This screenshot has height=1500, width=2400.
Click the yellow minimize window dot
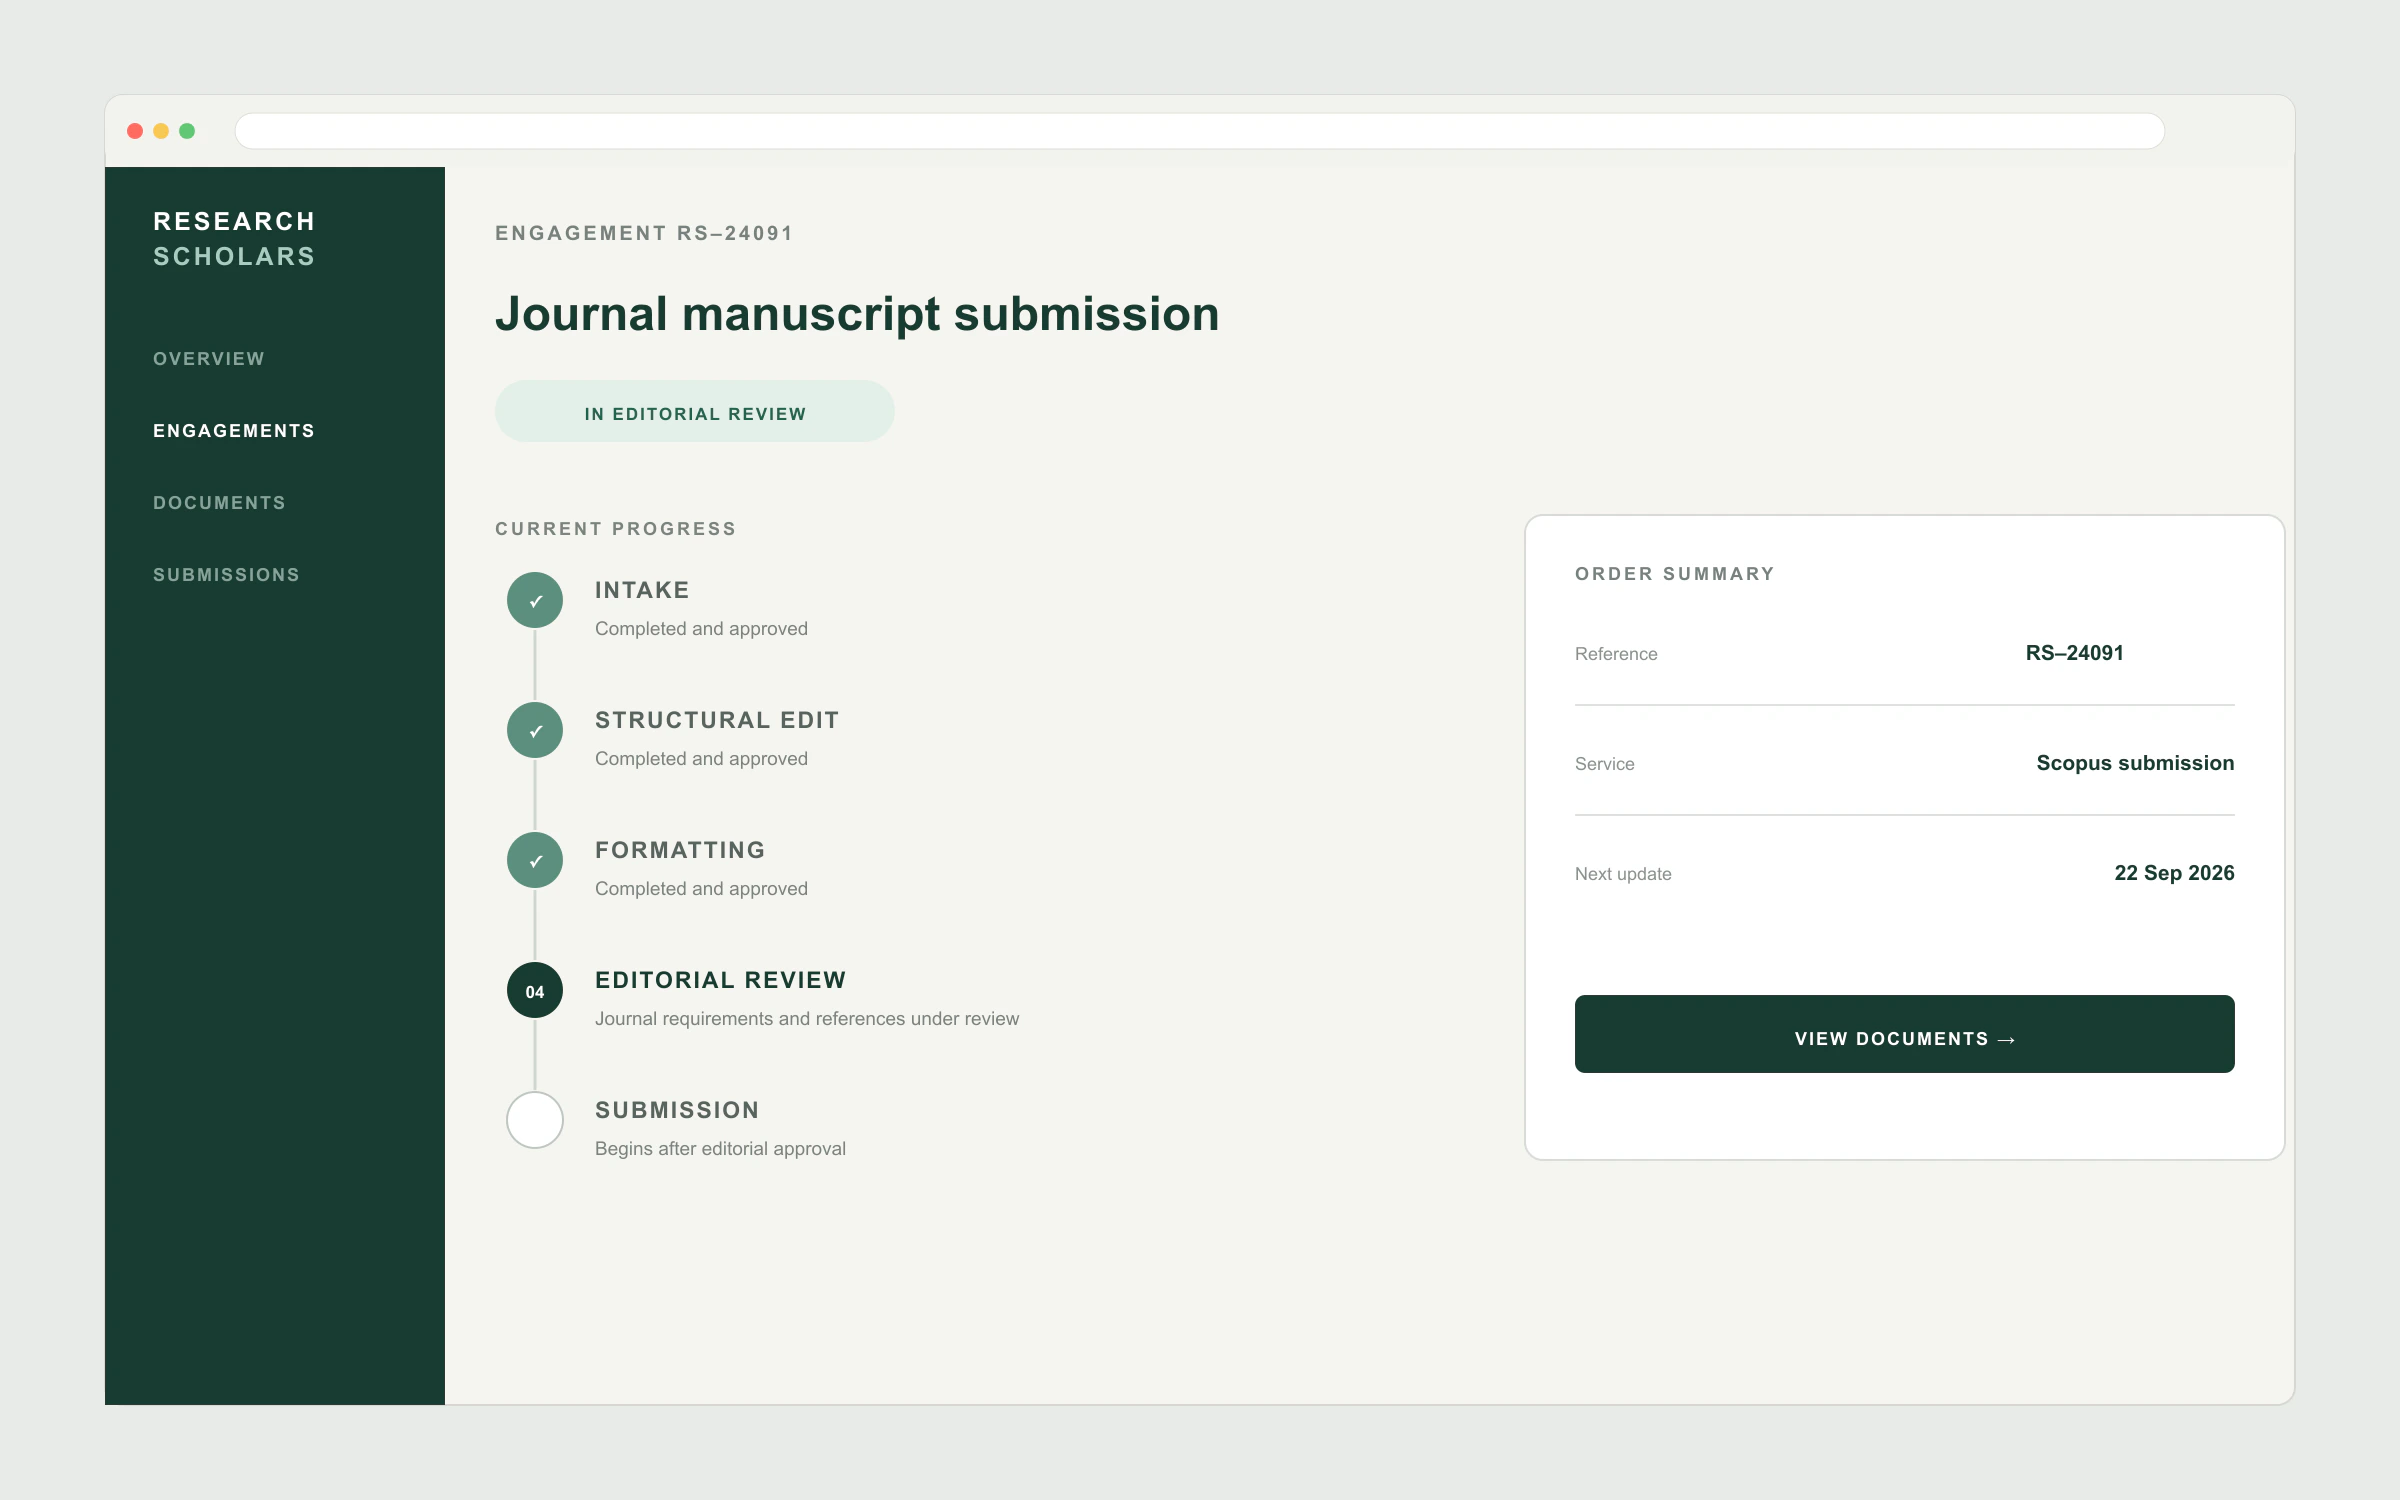(161, 131)
